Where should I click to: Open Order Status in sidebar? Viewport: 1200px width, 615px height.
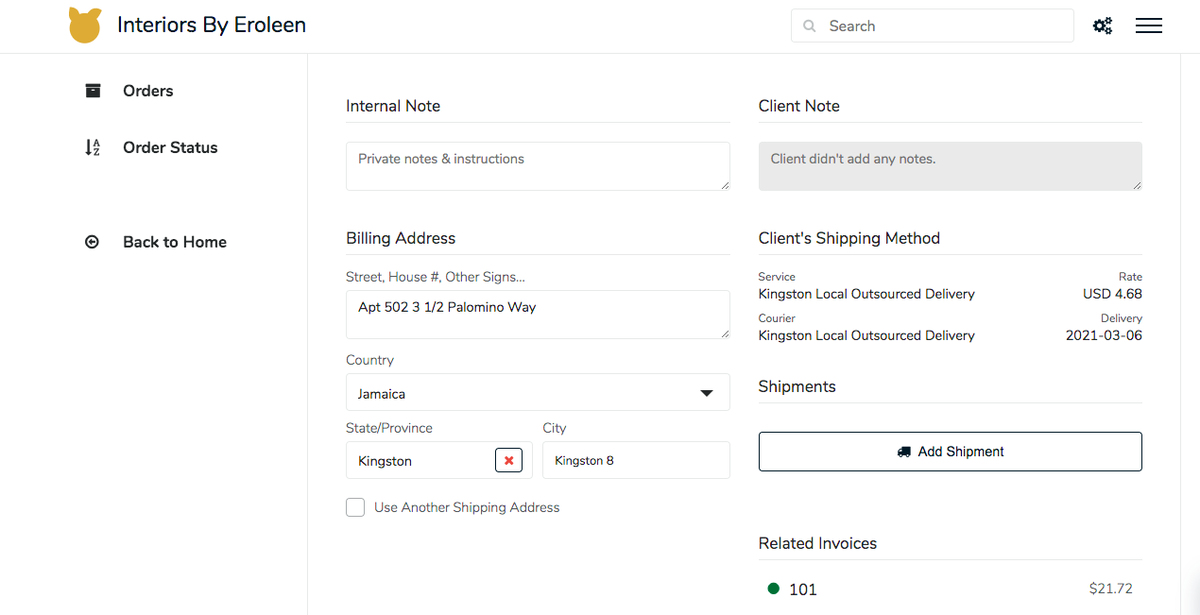click(x=170, y=148)
